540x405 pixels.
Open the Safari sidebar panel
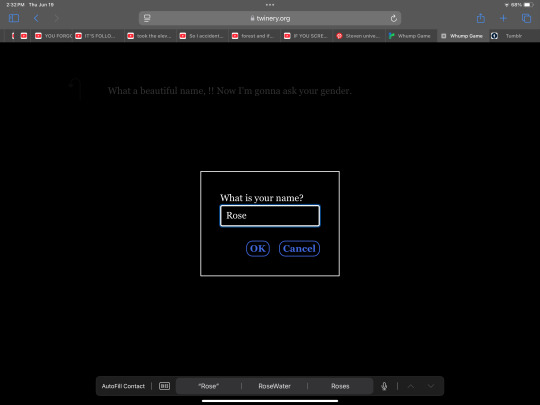click(x=14, y=18)
